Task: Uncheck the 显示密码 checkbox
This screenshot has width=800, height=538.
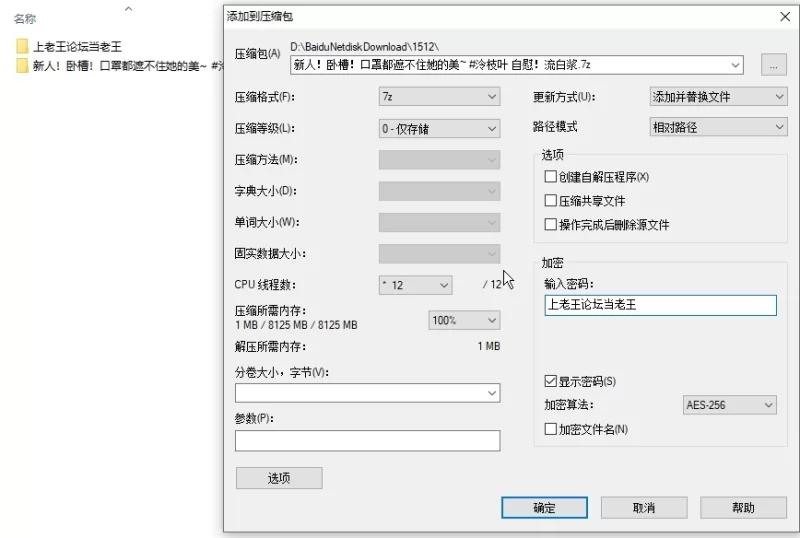Action: tap(551, 381)
